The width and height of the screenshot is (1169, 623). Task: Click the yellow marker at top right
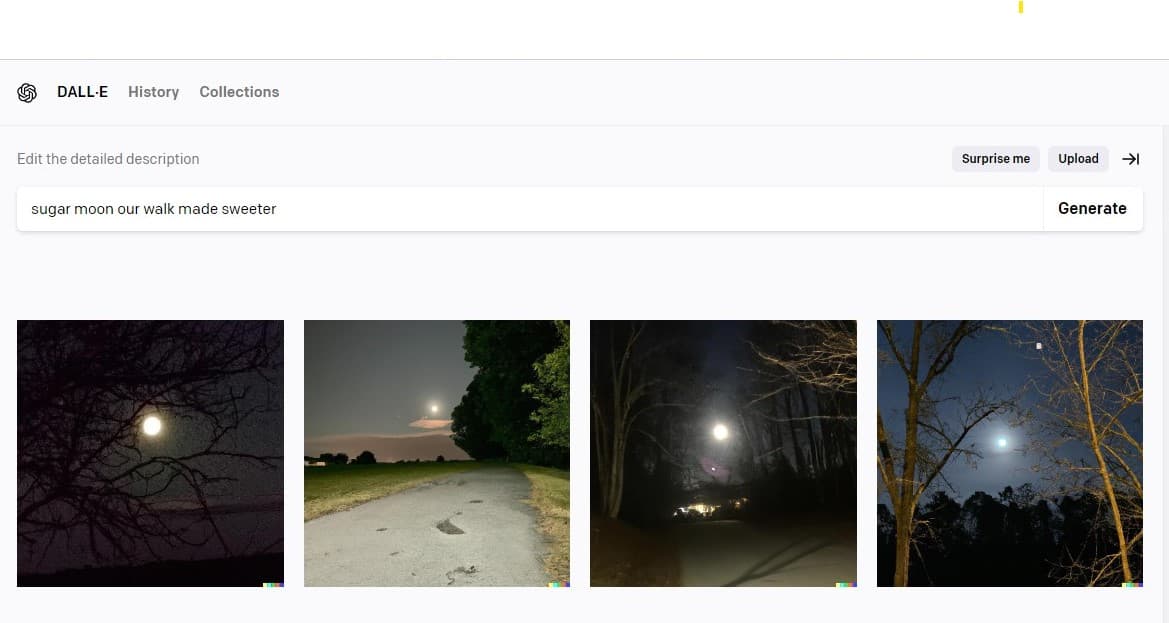(1021, 7)
